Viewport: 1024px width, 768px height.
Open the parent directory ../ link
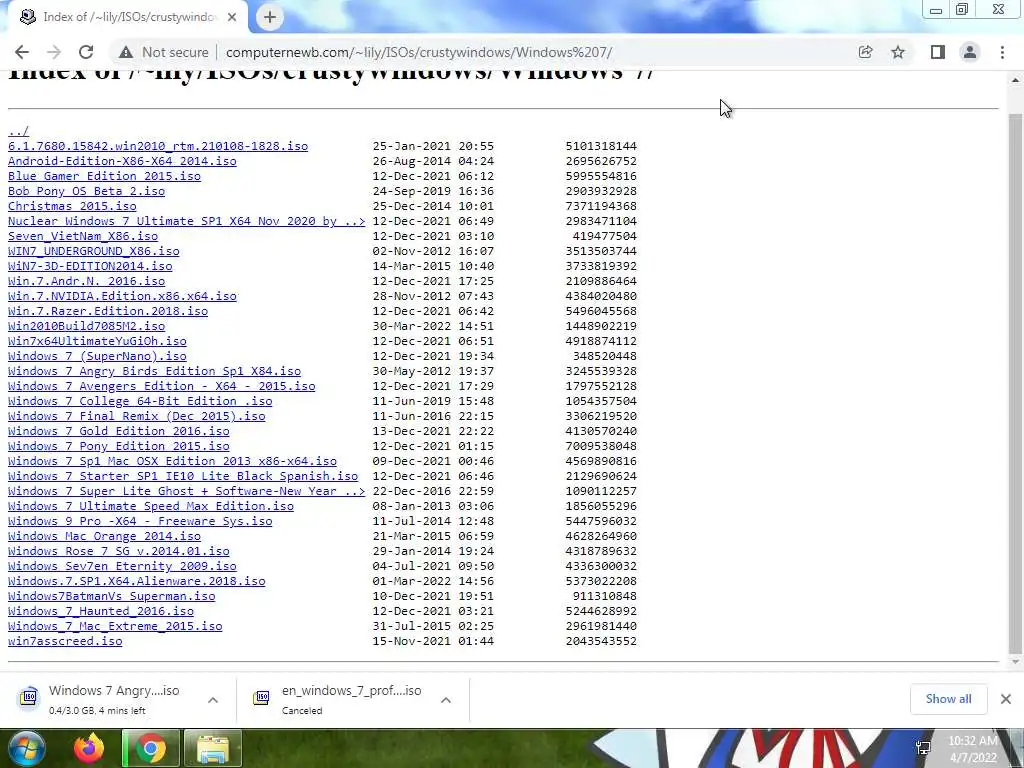(x=18, y=131)
